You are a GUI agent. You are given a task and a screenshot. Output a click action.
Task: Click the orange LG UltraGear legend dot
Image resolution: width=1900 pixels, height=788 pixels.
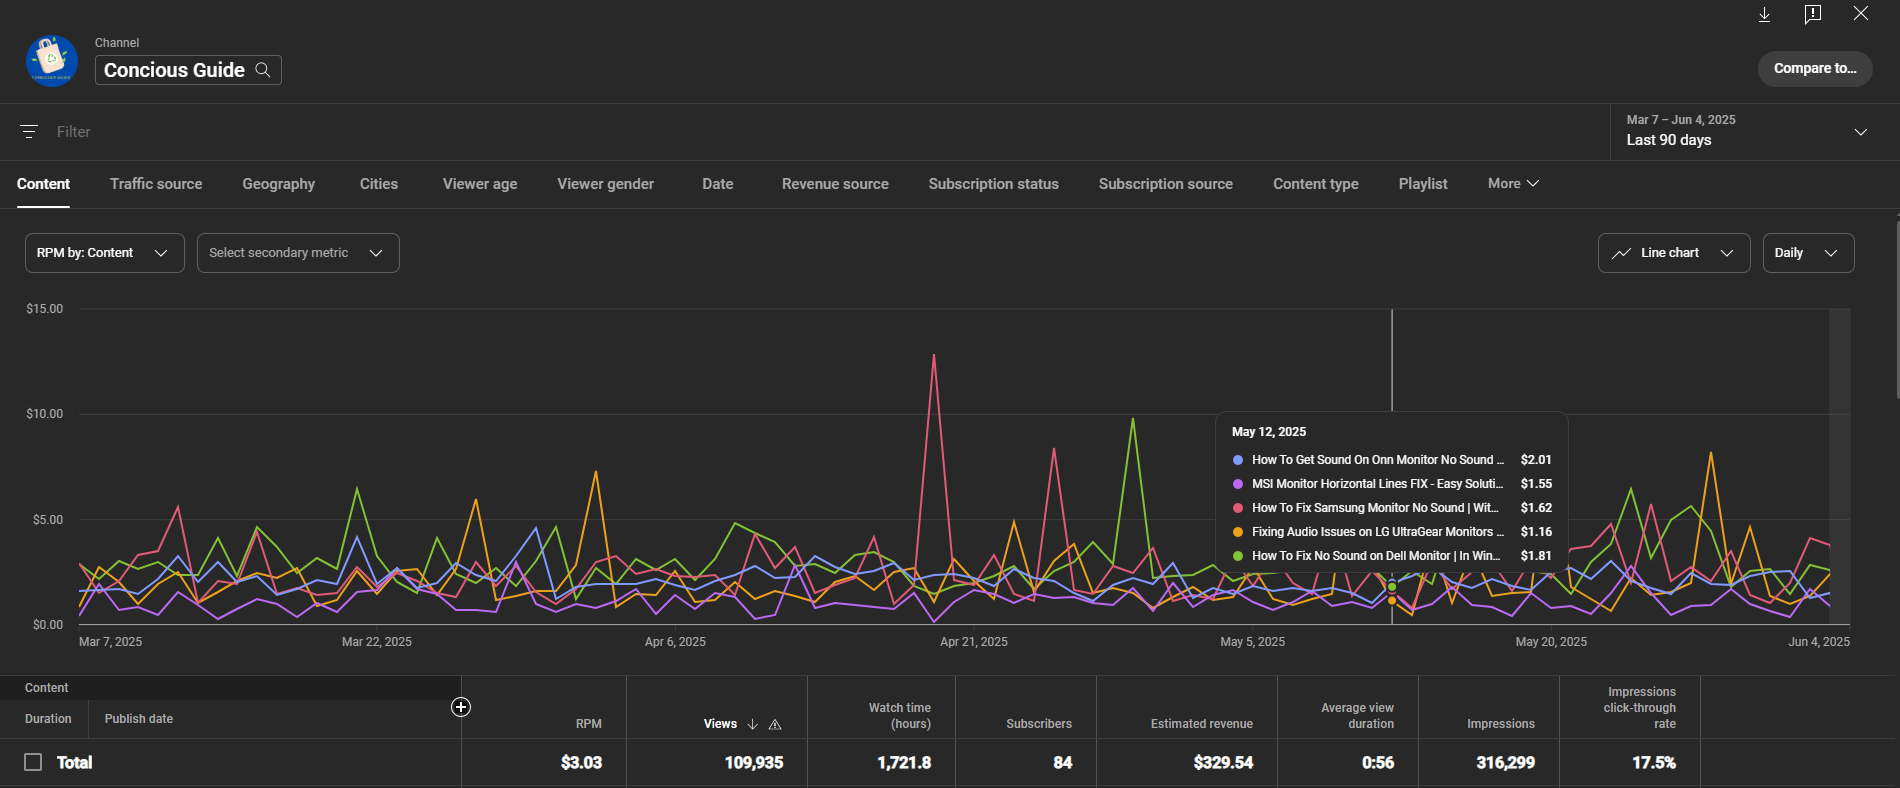(1238, 532)
